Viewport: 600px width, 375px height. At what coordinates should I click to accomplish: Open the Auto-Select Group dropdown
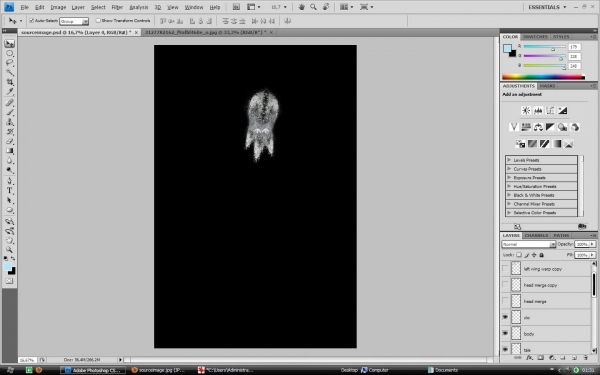coord(74,21)
